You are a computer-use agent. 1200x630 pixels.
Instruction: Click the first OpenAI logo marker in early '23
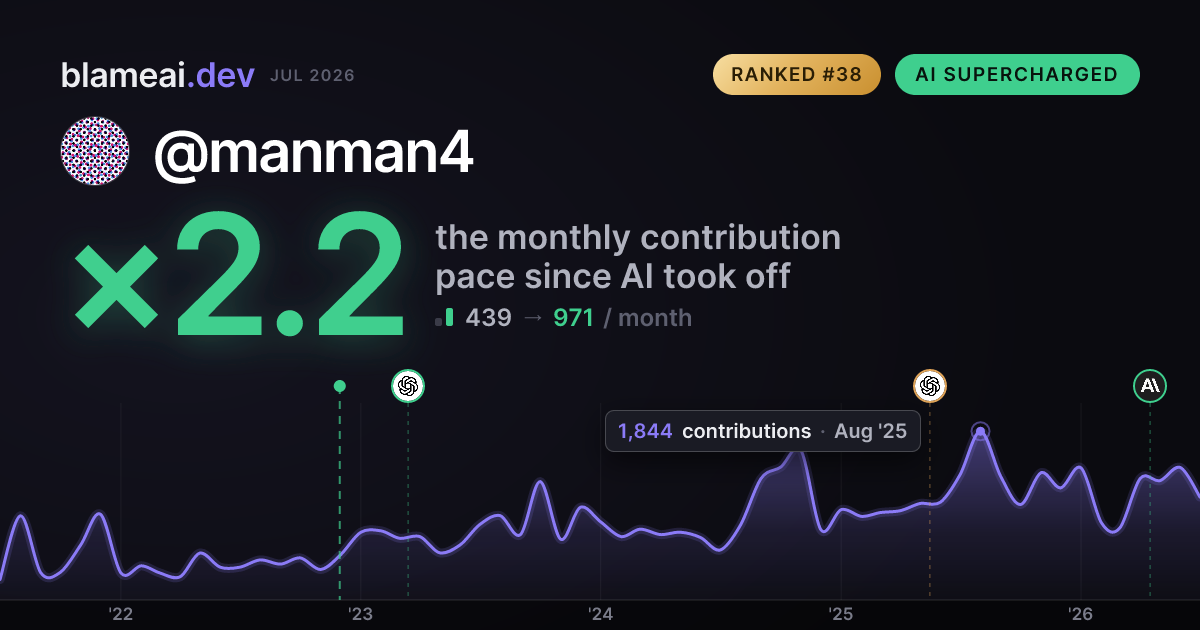coord(408,386)
